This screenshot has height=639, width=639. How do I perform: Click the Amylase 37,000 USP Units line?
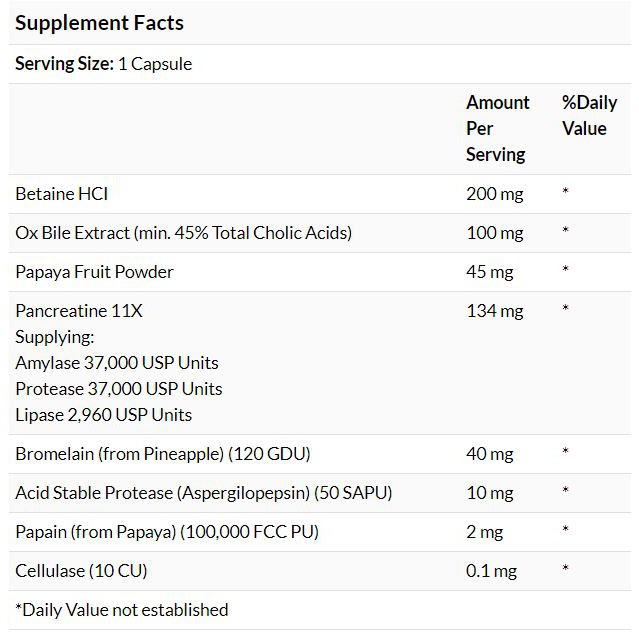116,363
